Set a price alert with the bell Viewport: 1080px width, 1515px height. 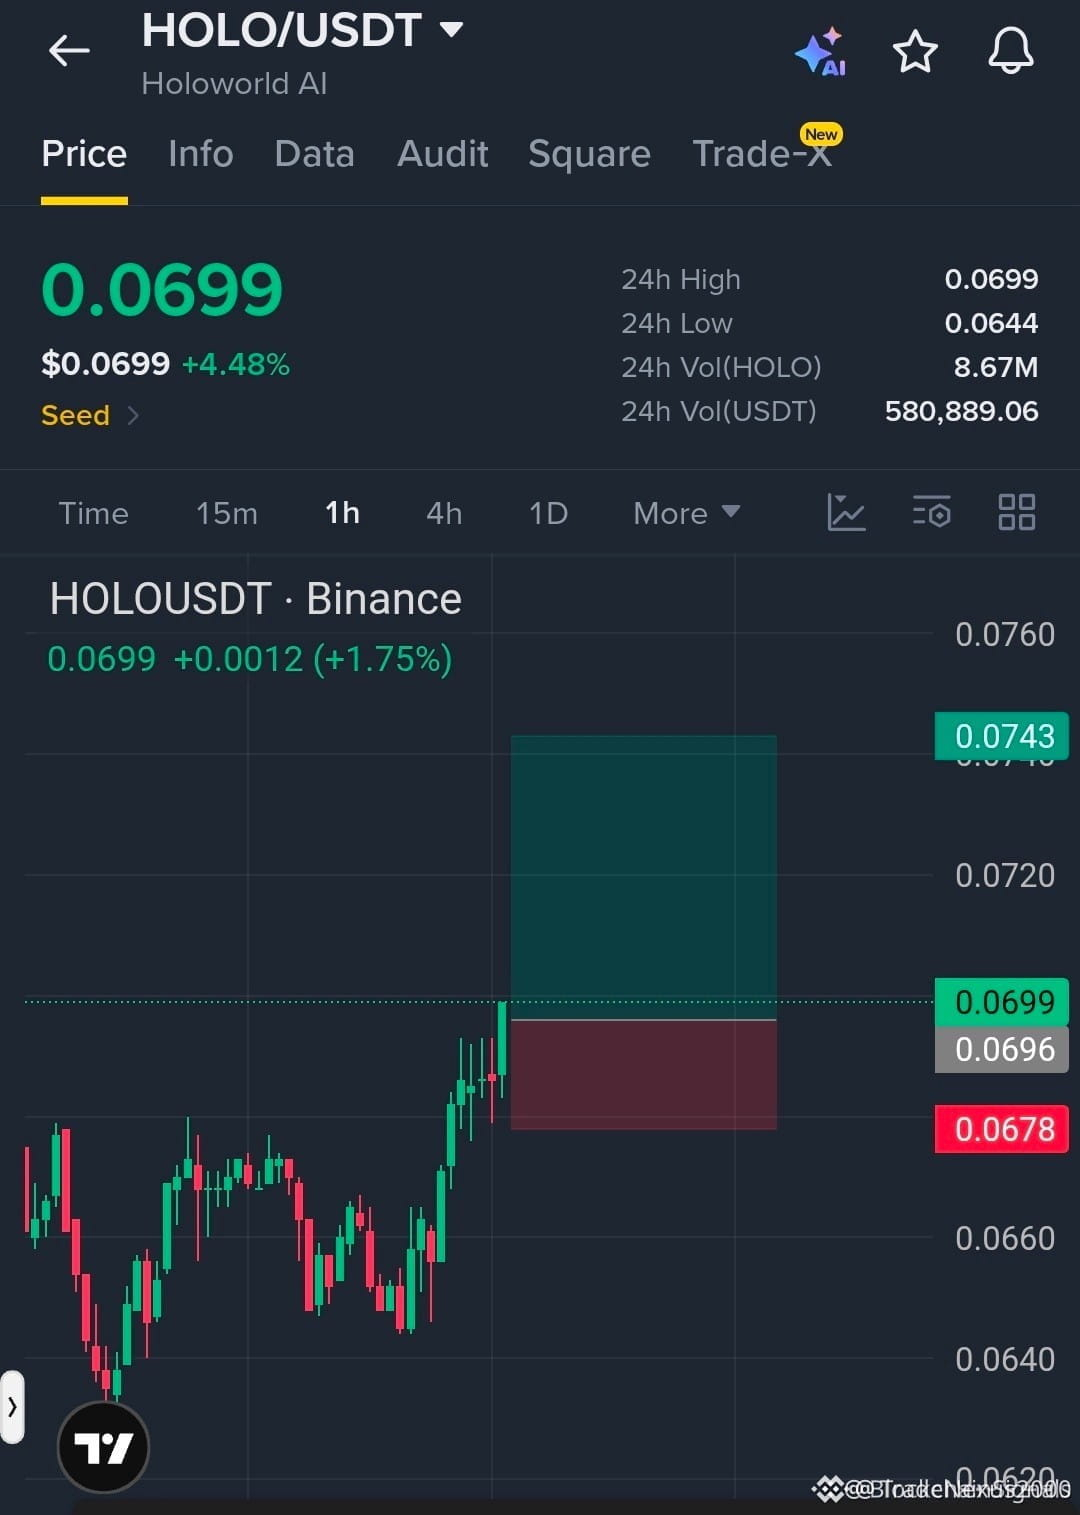click(1011, 51)
